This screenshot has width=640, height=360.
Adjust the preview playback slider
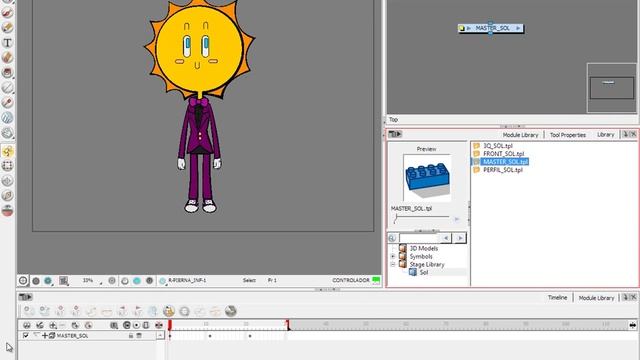tap(422, 219)
